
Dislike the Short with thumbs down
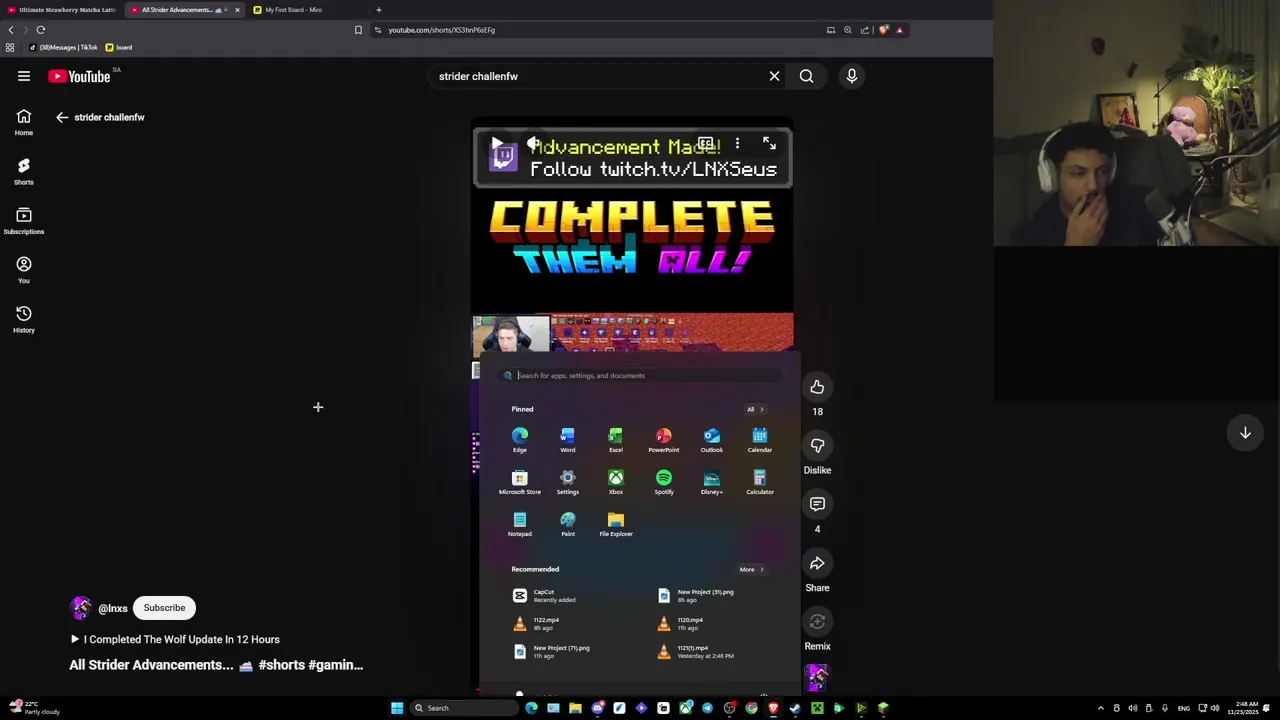coord(817,446)
